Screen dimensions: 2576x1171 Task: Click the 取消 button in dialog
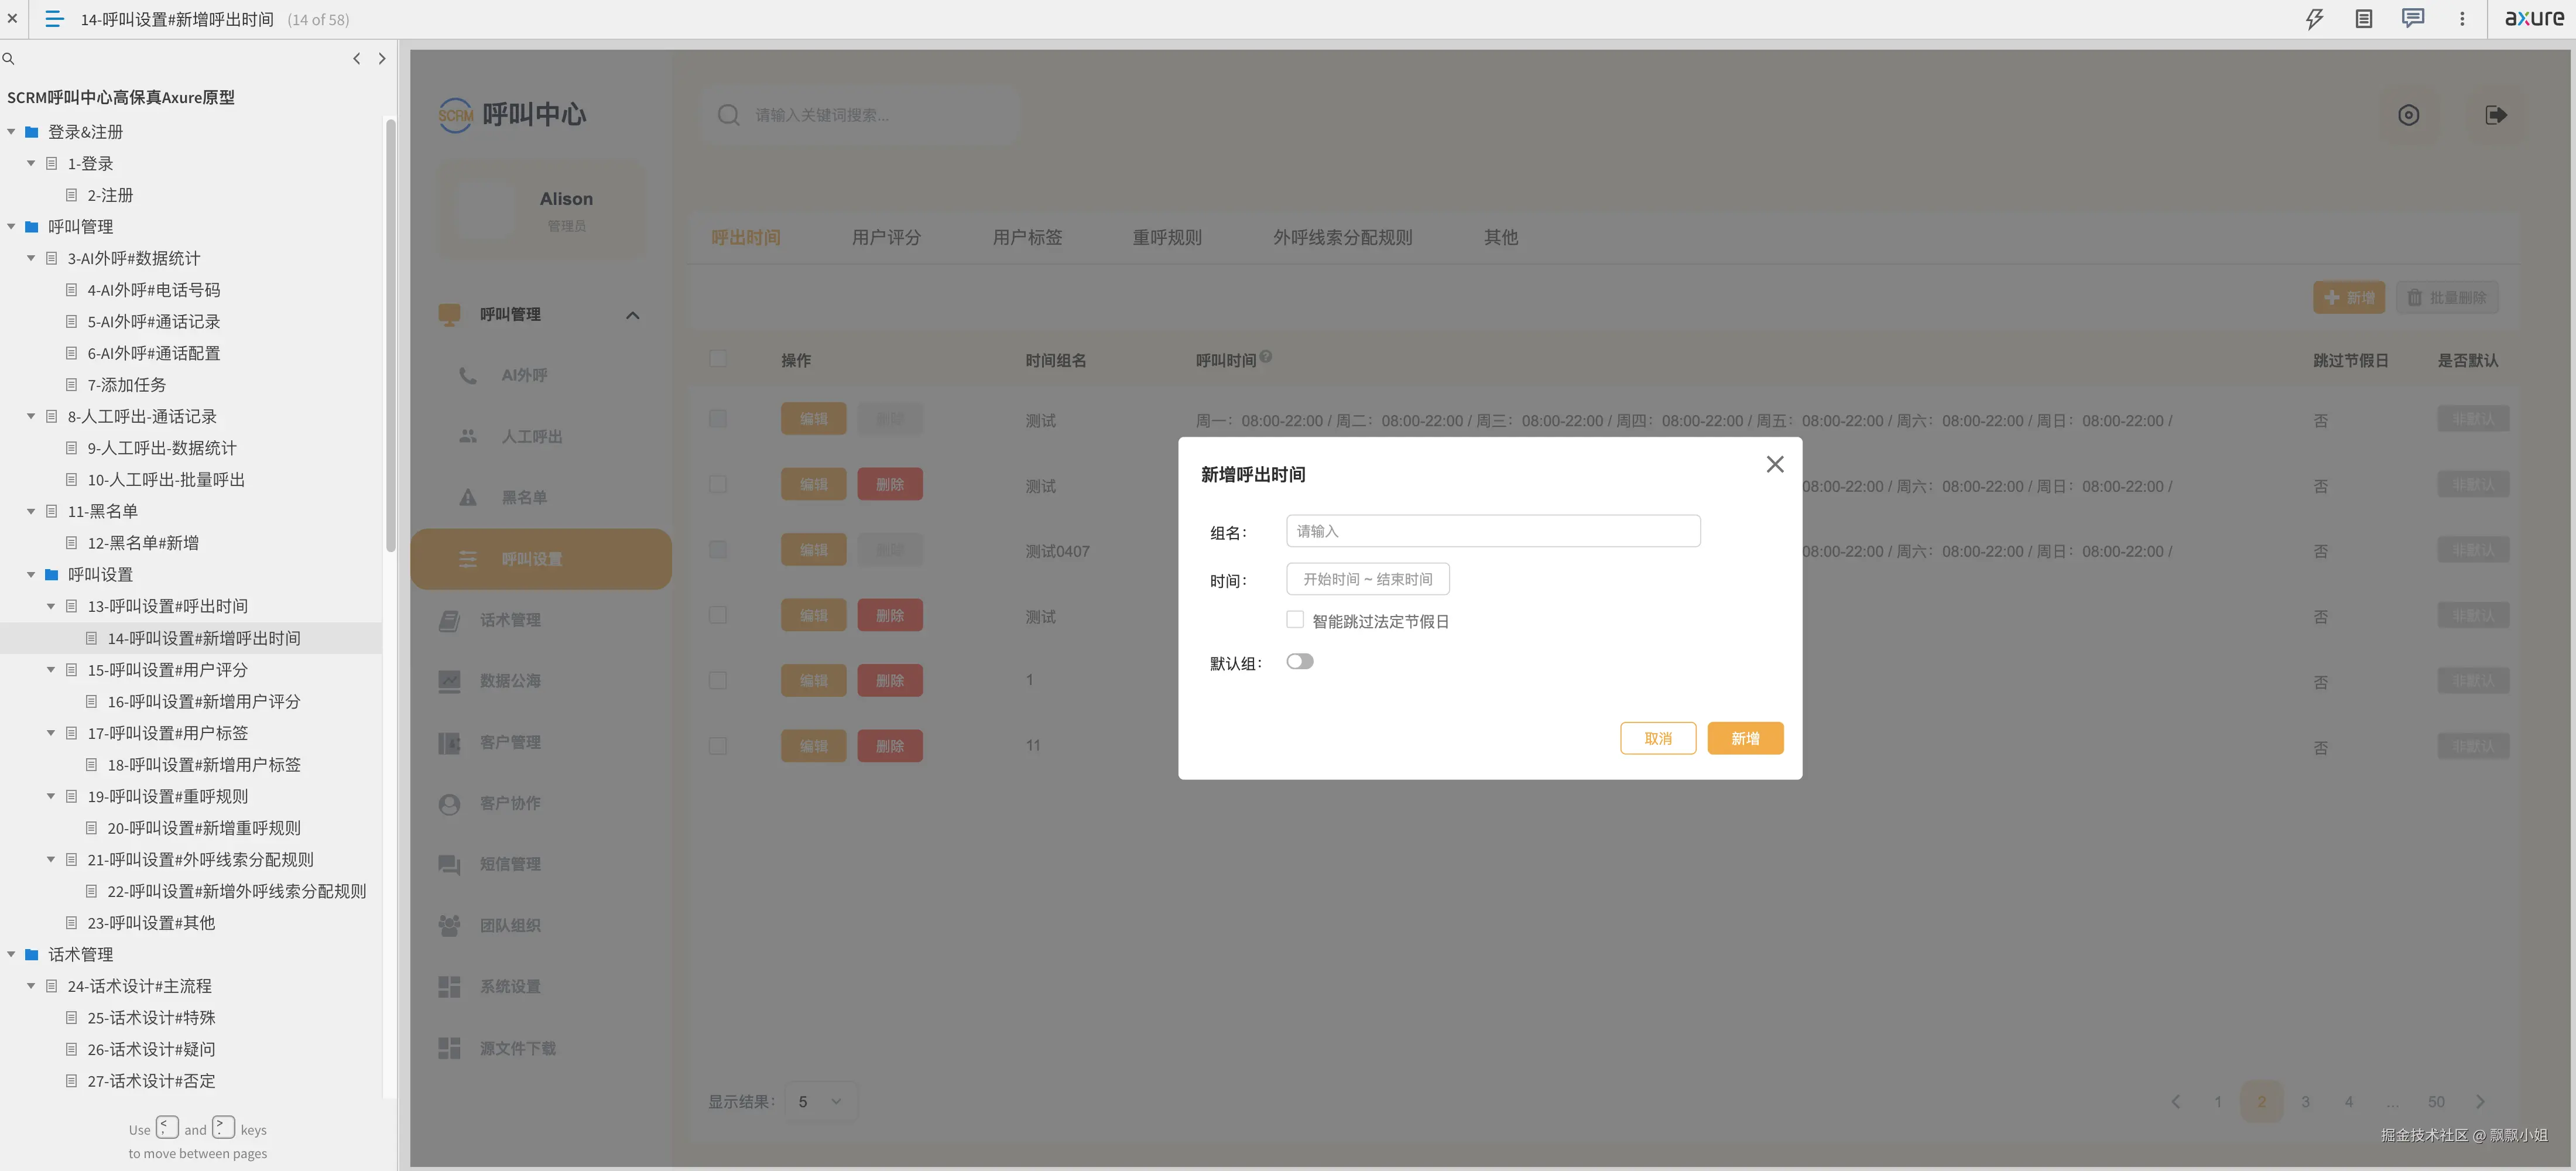pos(1657,738)
